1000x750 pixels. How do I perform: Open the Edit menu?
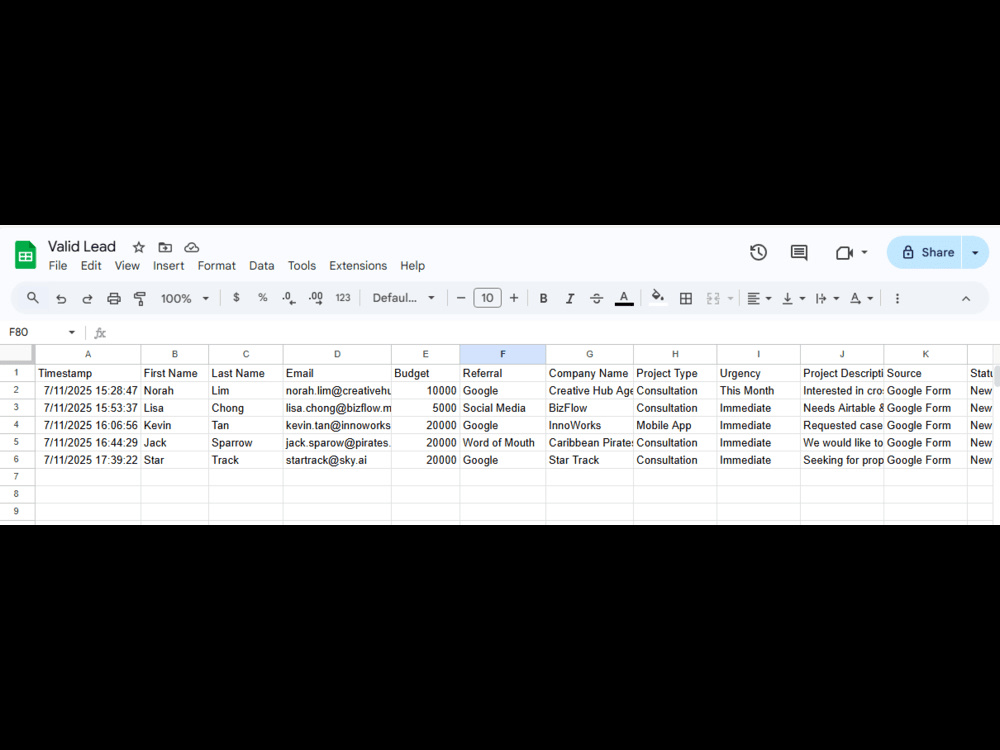coord(91,266)
